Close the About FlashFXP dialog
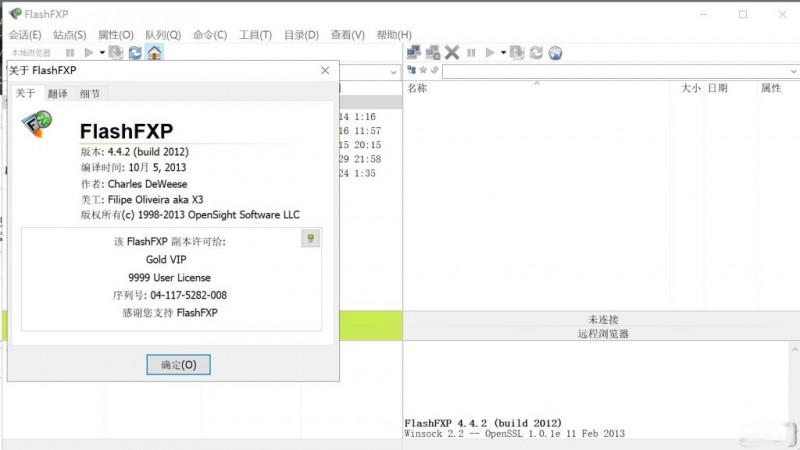 click(x=325, y=70)
